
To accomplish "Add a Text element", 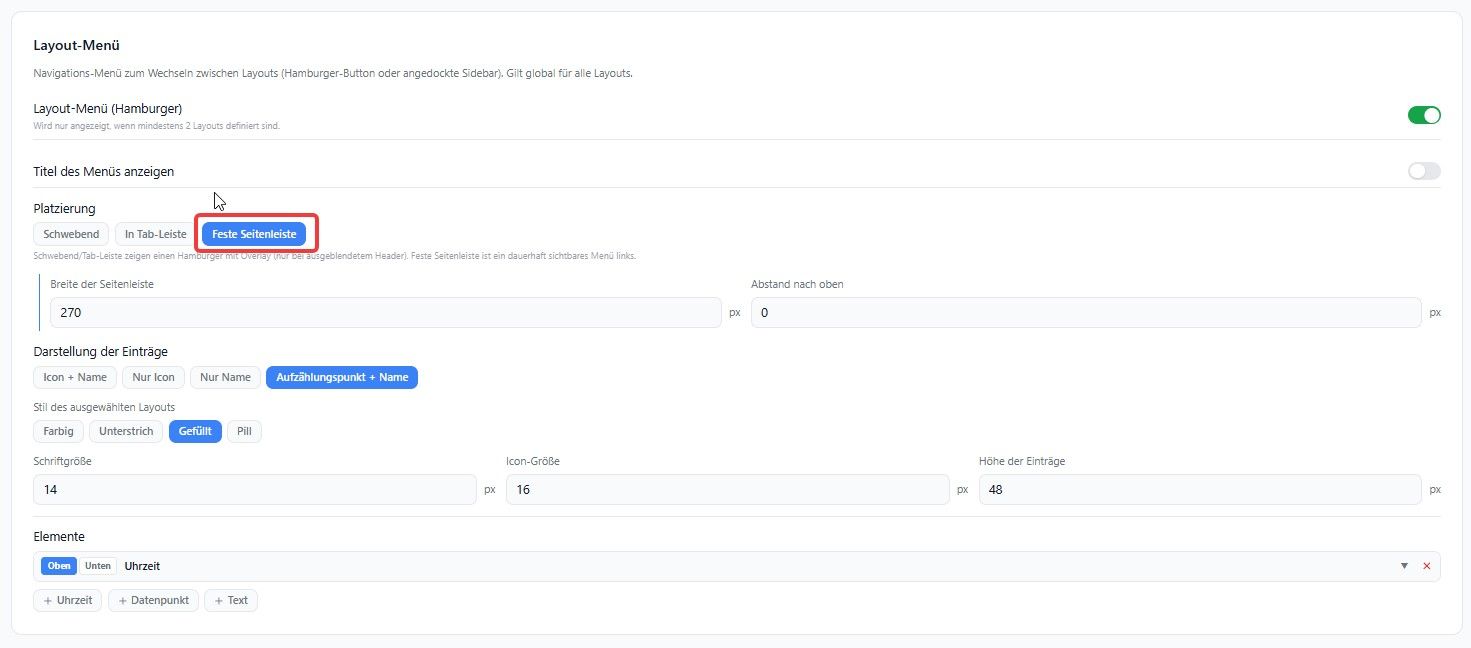I will pos(231,600).
